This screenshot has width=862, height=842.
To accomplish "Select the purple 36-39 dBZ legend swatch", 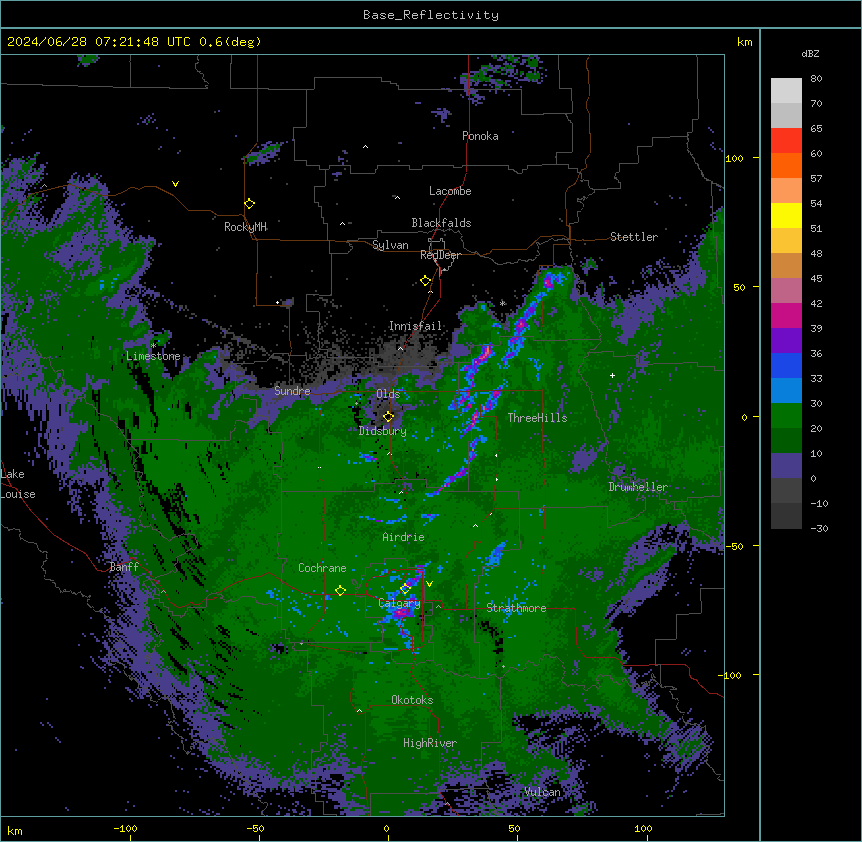I will 786,341.
